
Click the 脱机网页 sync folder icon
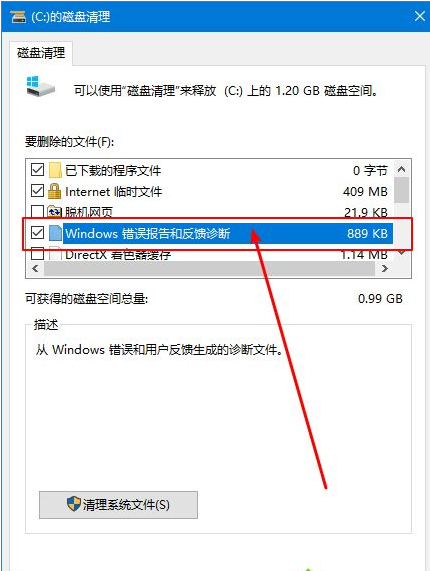(x=55, y=211)
